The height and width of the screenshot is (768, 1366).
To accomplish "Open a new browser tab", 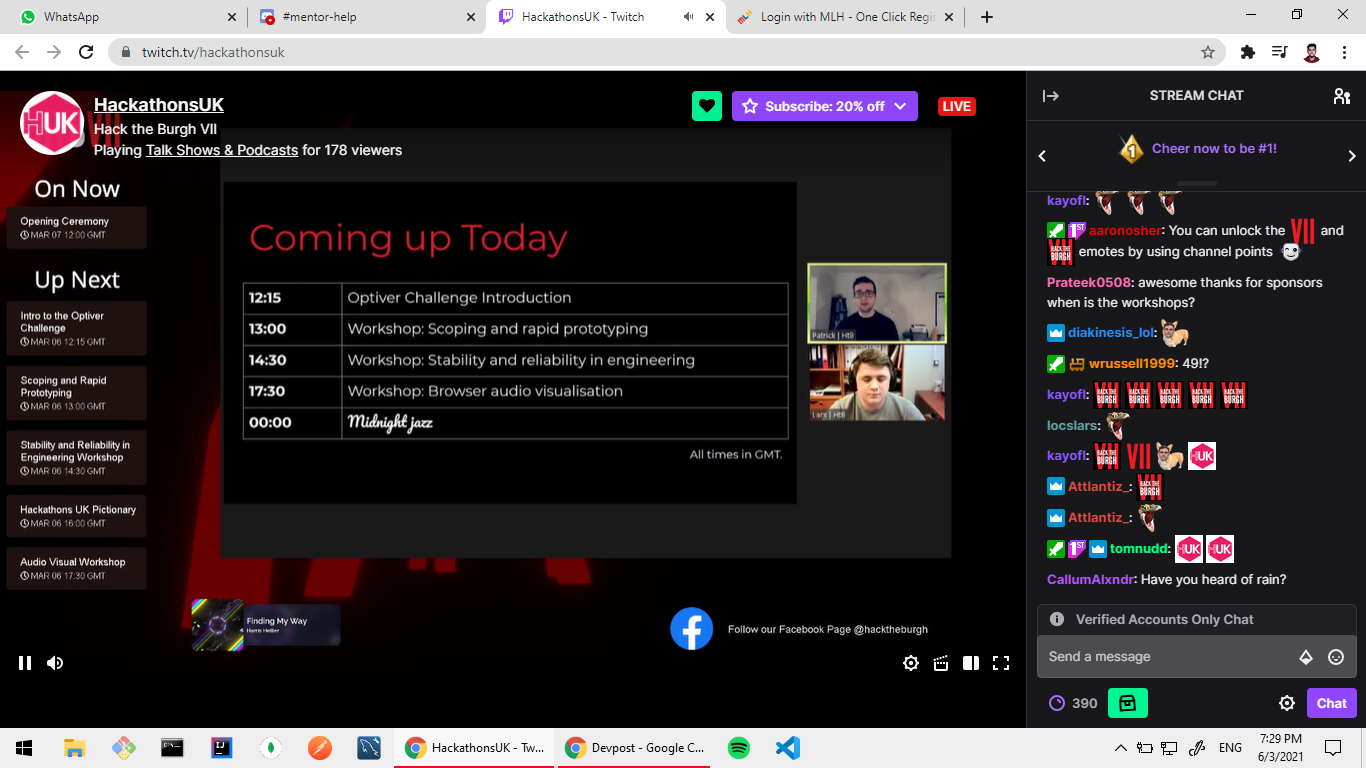I will (x=987, y=17).
